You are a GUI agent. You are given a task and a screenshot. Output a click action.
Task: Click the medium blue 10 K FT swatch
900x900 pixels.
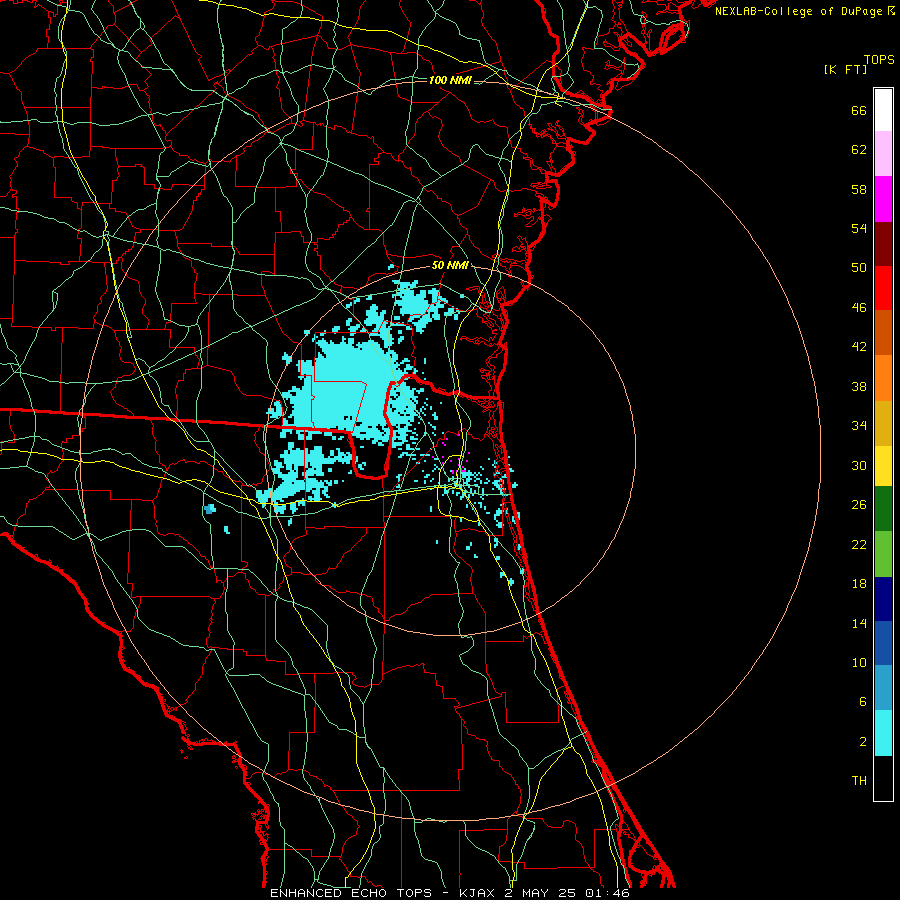click(883, 643)
